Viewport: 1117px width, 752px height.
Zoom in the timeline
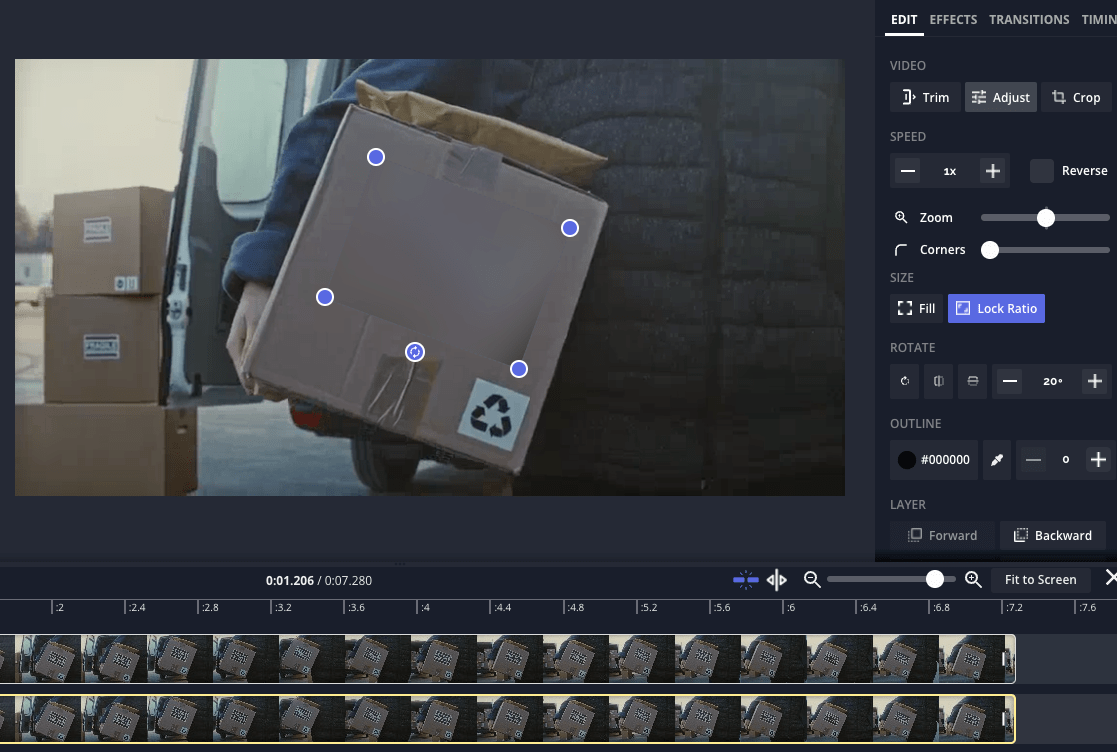[973, 580]
